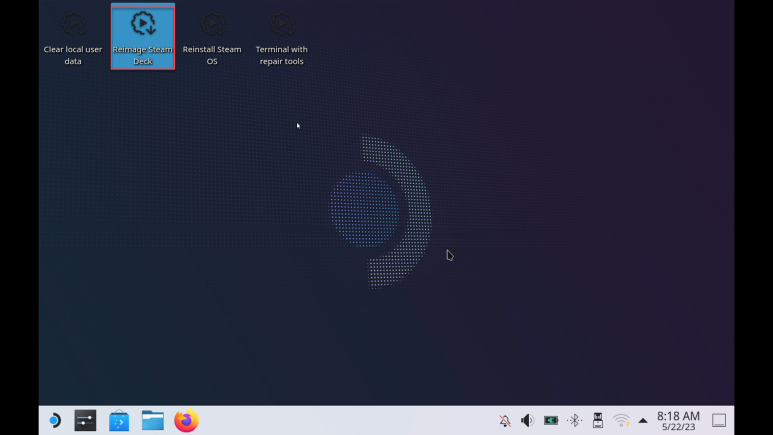Open the Steam application launcher menu

tap(55, 421)
